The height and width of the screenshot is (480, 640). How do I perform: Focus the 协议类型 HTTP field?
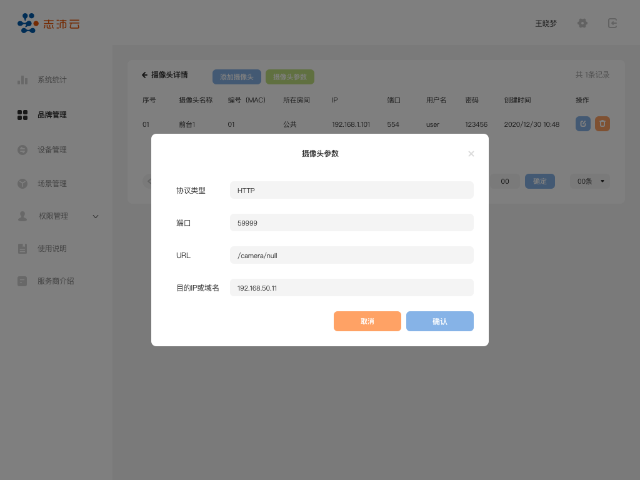[352, 190]
